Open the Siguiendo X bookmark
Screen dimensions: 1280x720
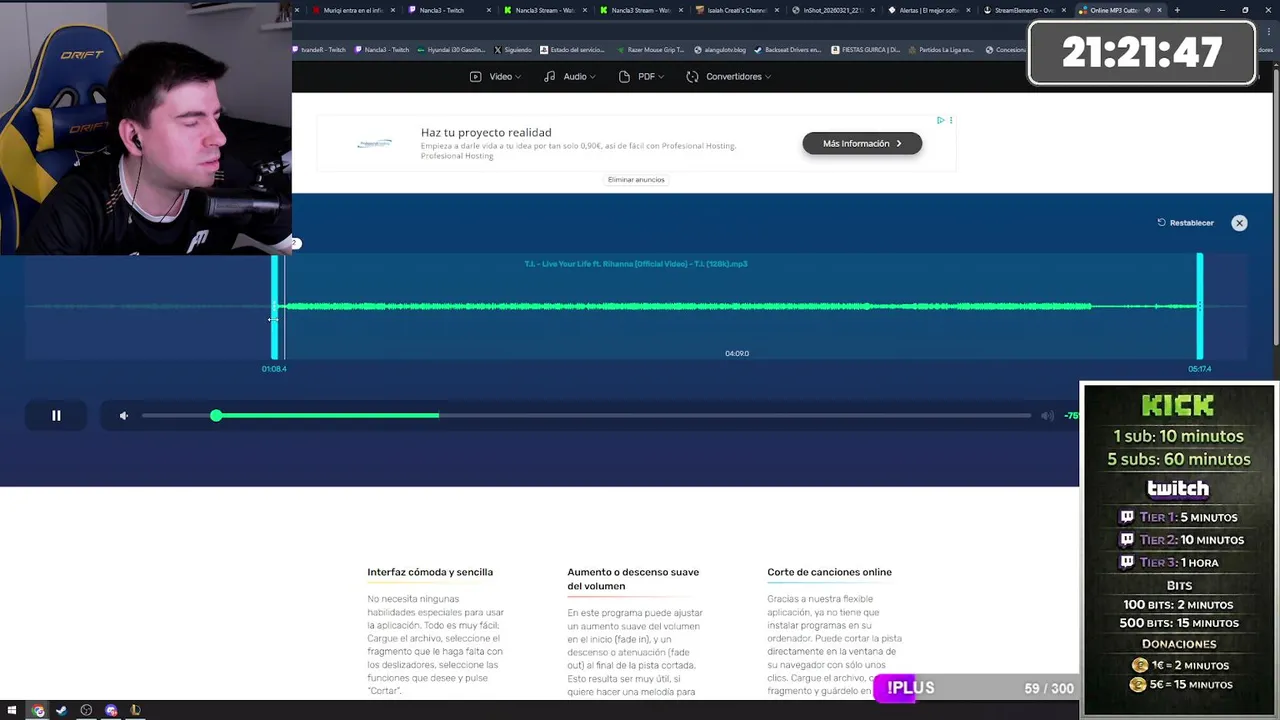512,49
